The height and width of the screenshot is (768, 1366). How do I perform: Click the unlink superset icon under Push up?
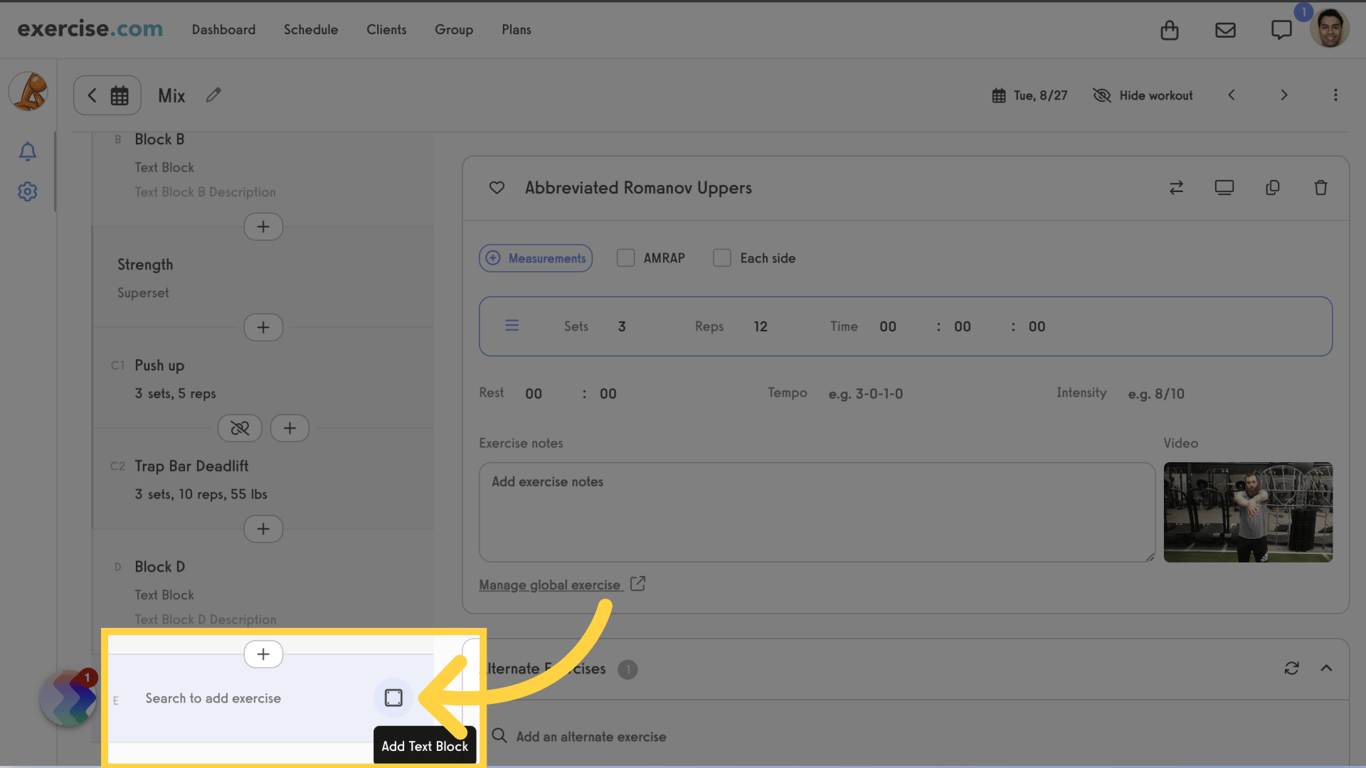click(x=239, y=427)
